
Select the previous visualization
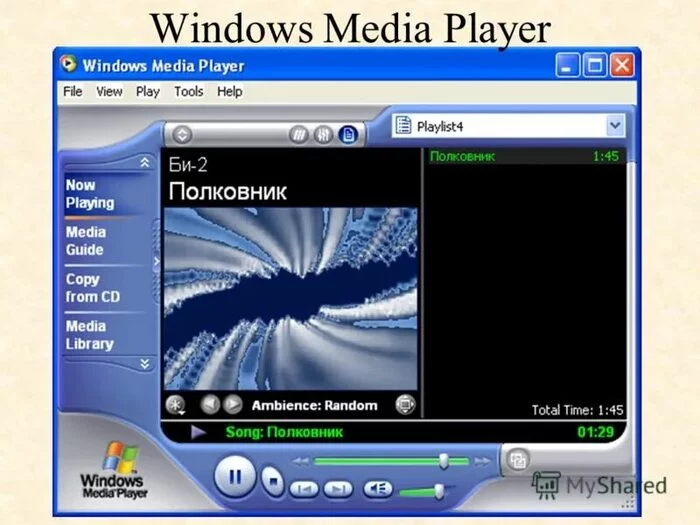210,405
